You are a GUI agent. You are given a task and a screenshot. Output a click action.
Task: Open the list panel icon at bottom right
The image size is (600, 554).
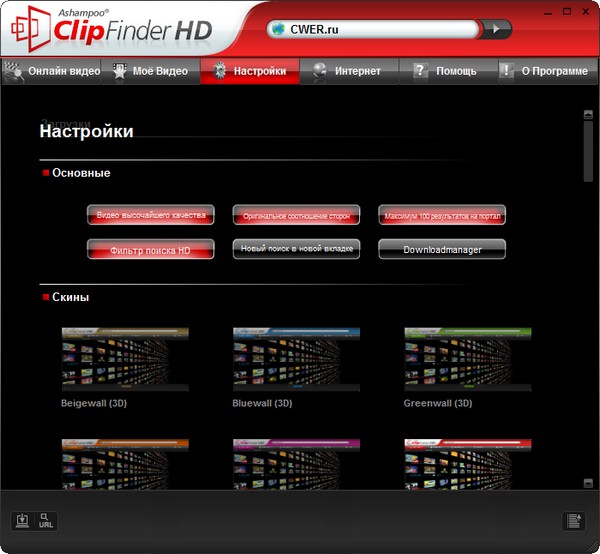(x=573, y=520)
